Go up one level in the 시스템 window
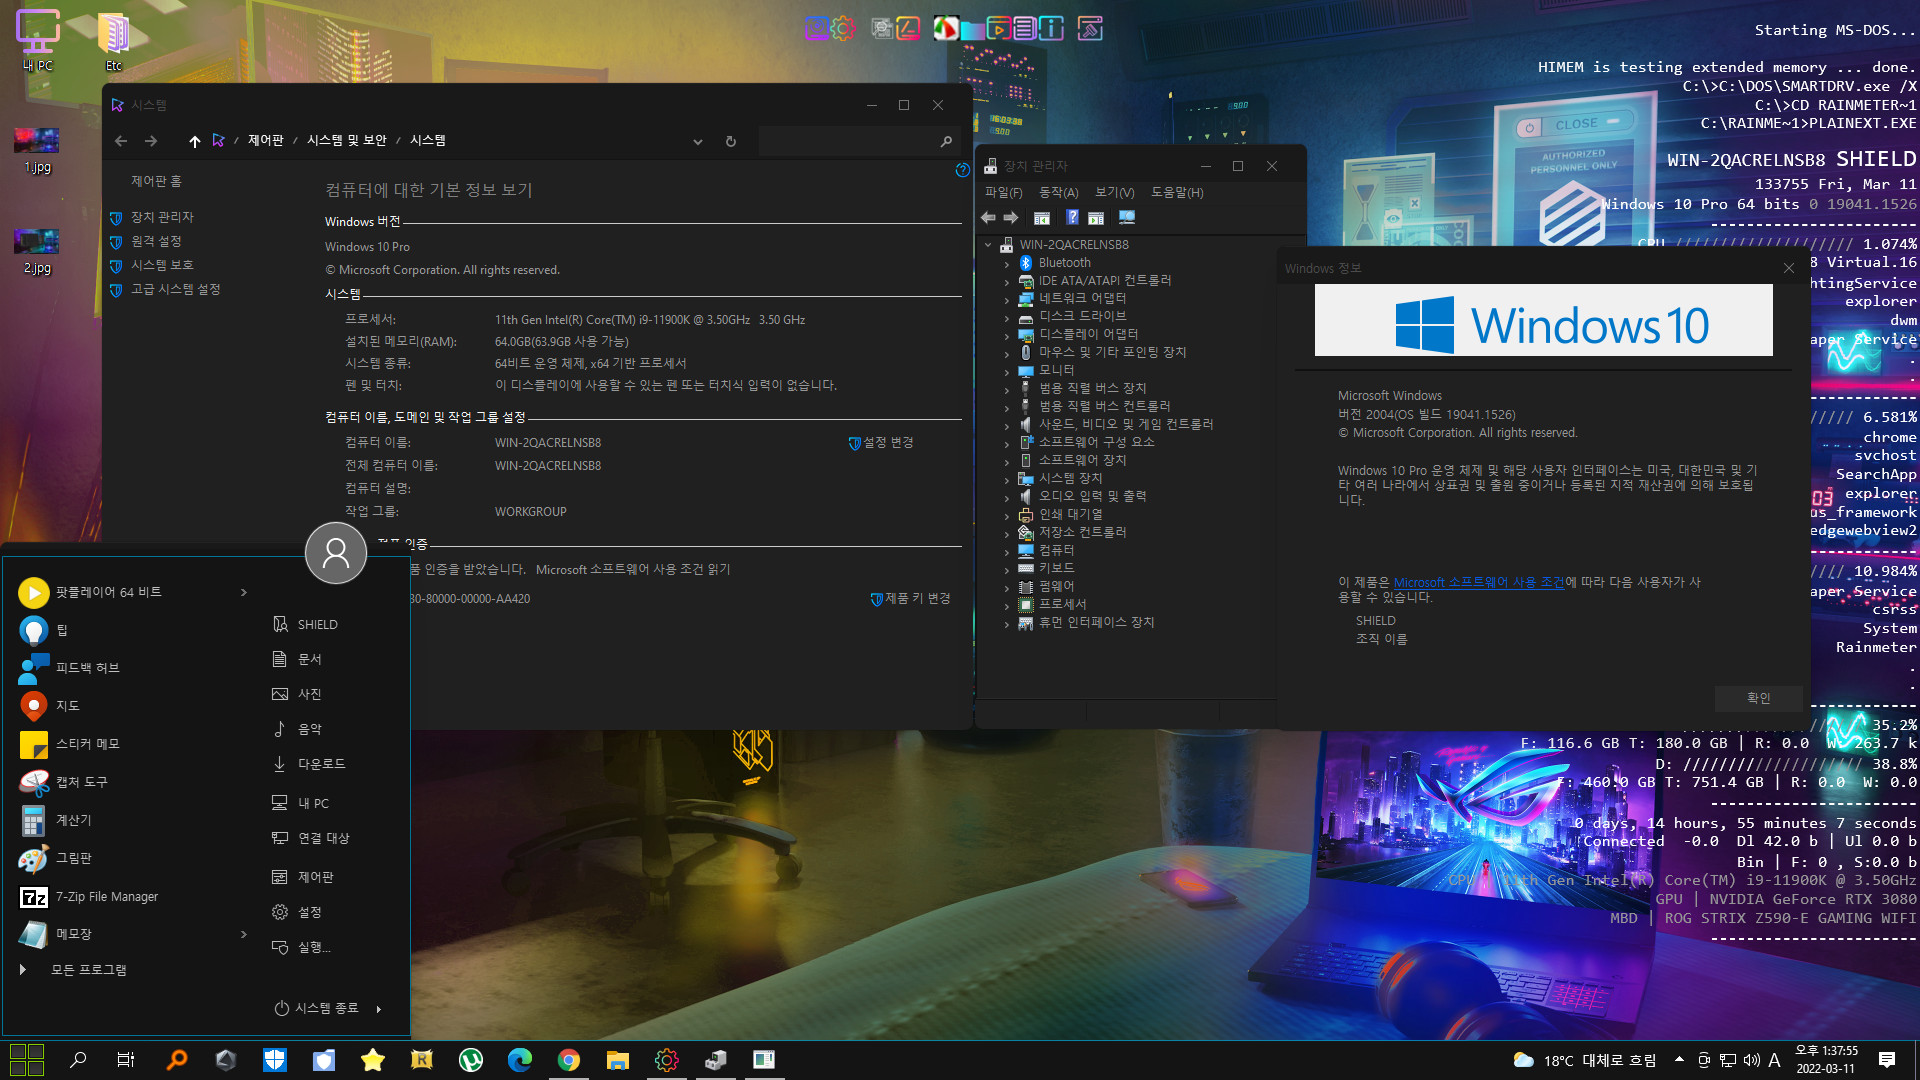This screenshot has width=1920, height=1080. (194, 141)
